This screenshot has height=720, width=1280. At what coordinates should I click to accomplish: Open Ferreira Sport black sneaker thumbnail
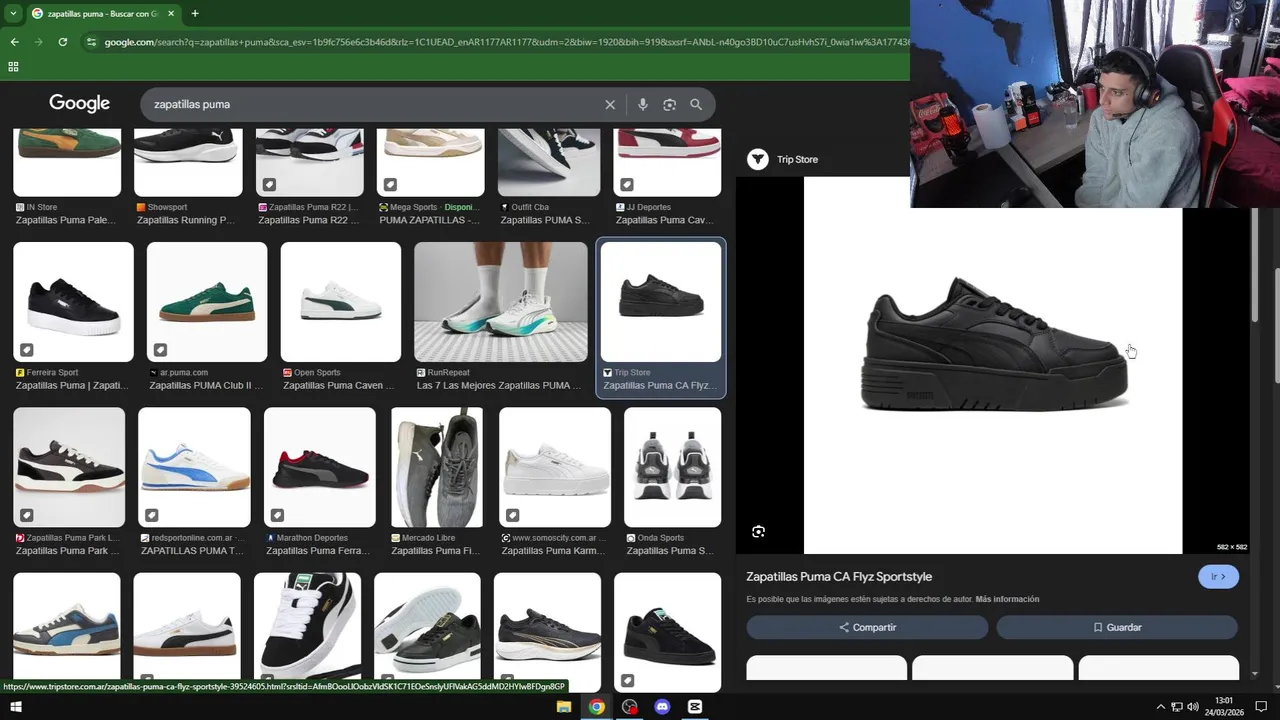click(73, 302)
